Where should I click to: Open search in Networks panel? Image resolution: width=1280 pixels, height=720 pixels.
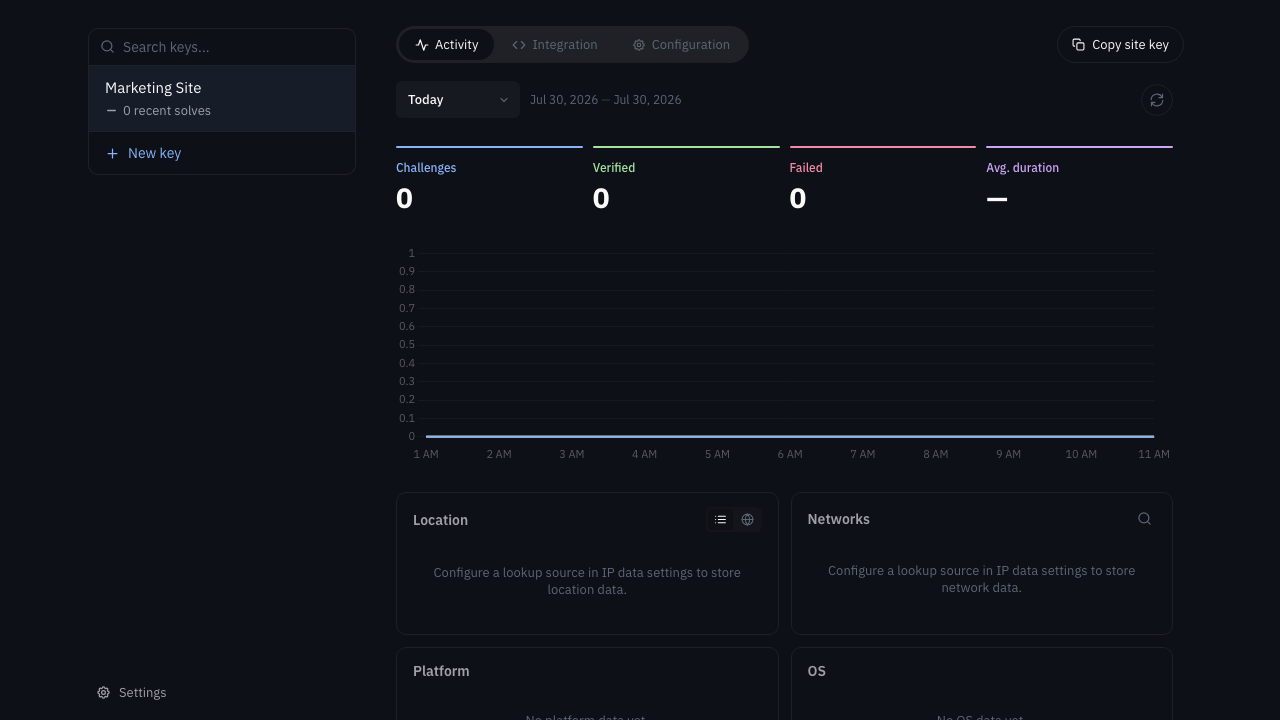(x=1144, y=519)
